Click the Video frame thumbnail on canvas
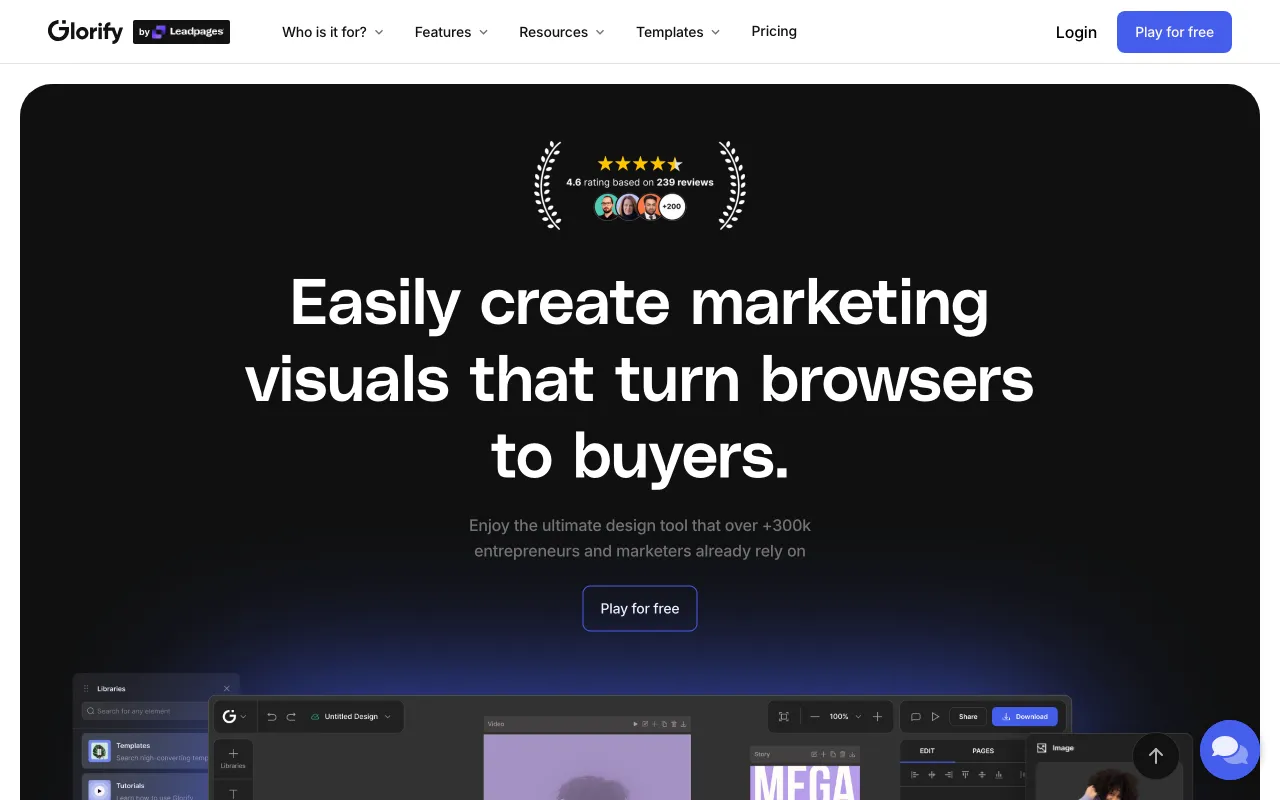 point(587,766)
